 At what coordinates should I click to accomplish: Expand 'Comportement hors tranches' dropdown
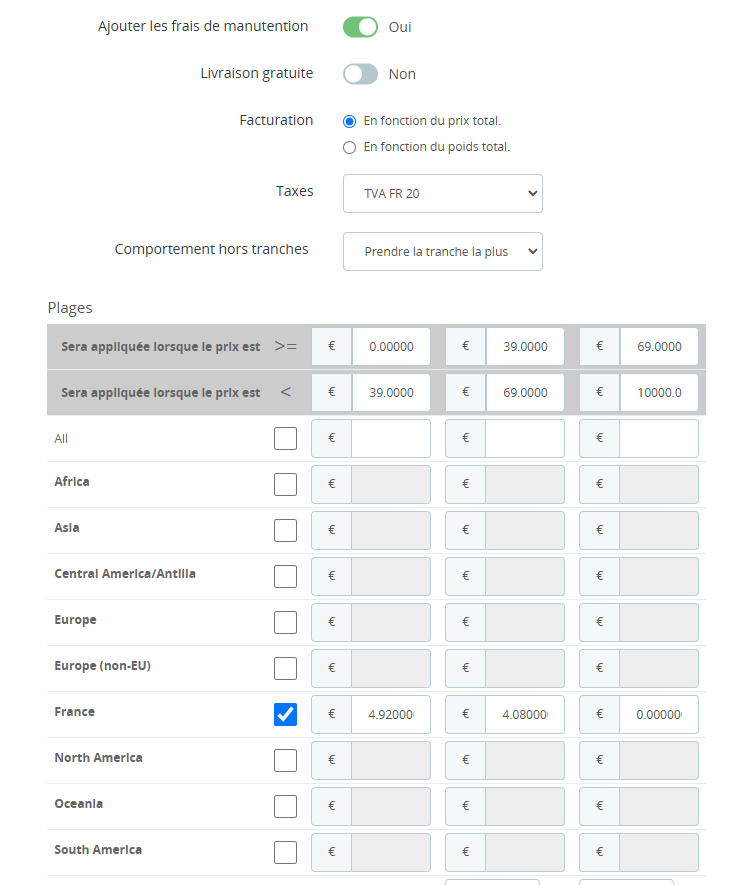click(x=442, y=252)
